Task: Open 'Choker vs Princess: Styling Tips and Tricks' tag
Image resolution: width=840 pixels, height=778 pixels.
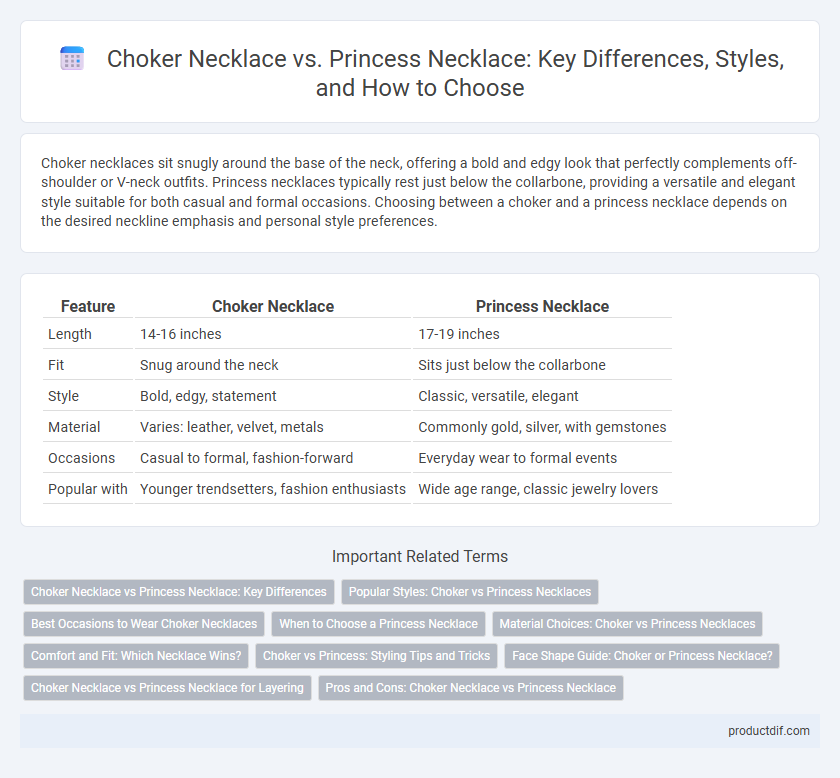Action: point(377,656)
